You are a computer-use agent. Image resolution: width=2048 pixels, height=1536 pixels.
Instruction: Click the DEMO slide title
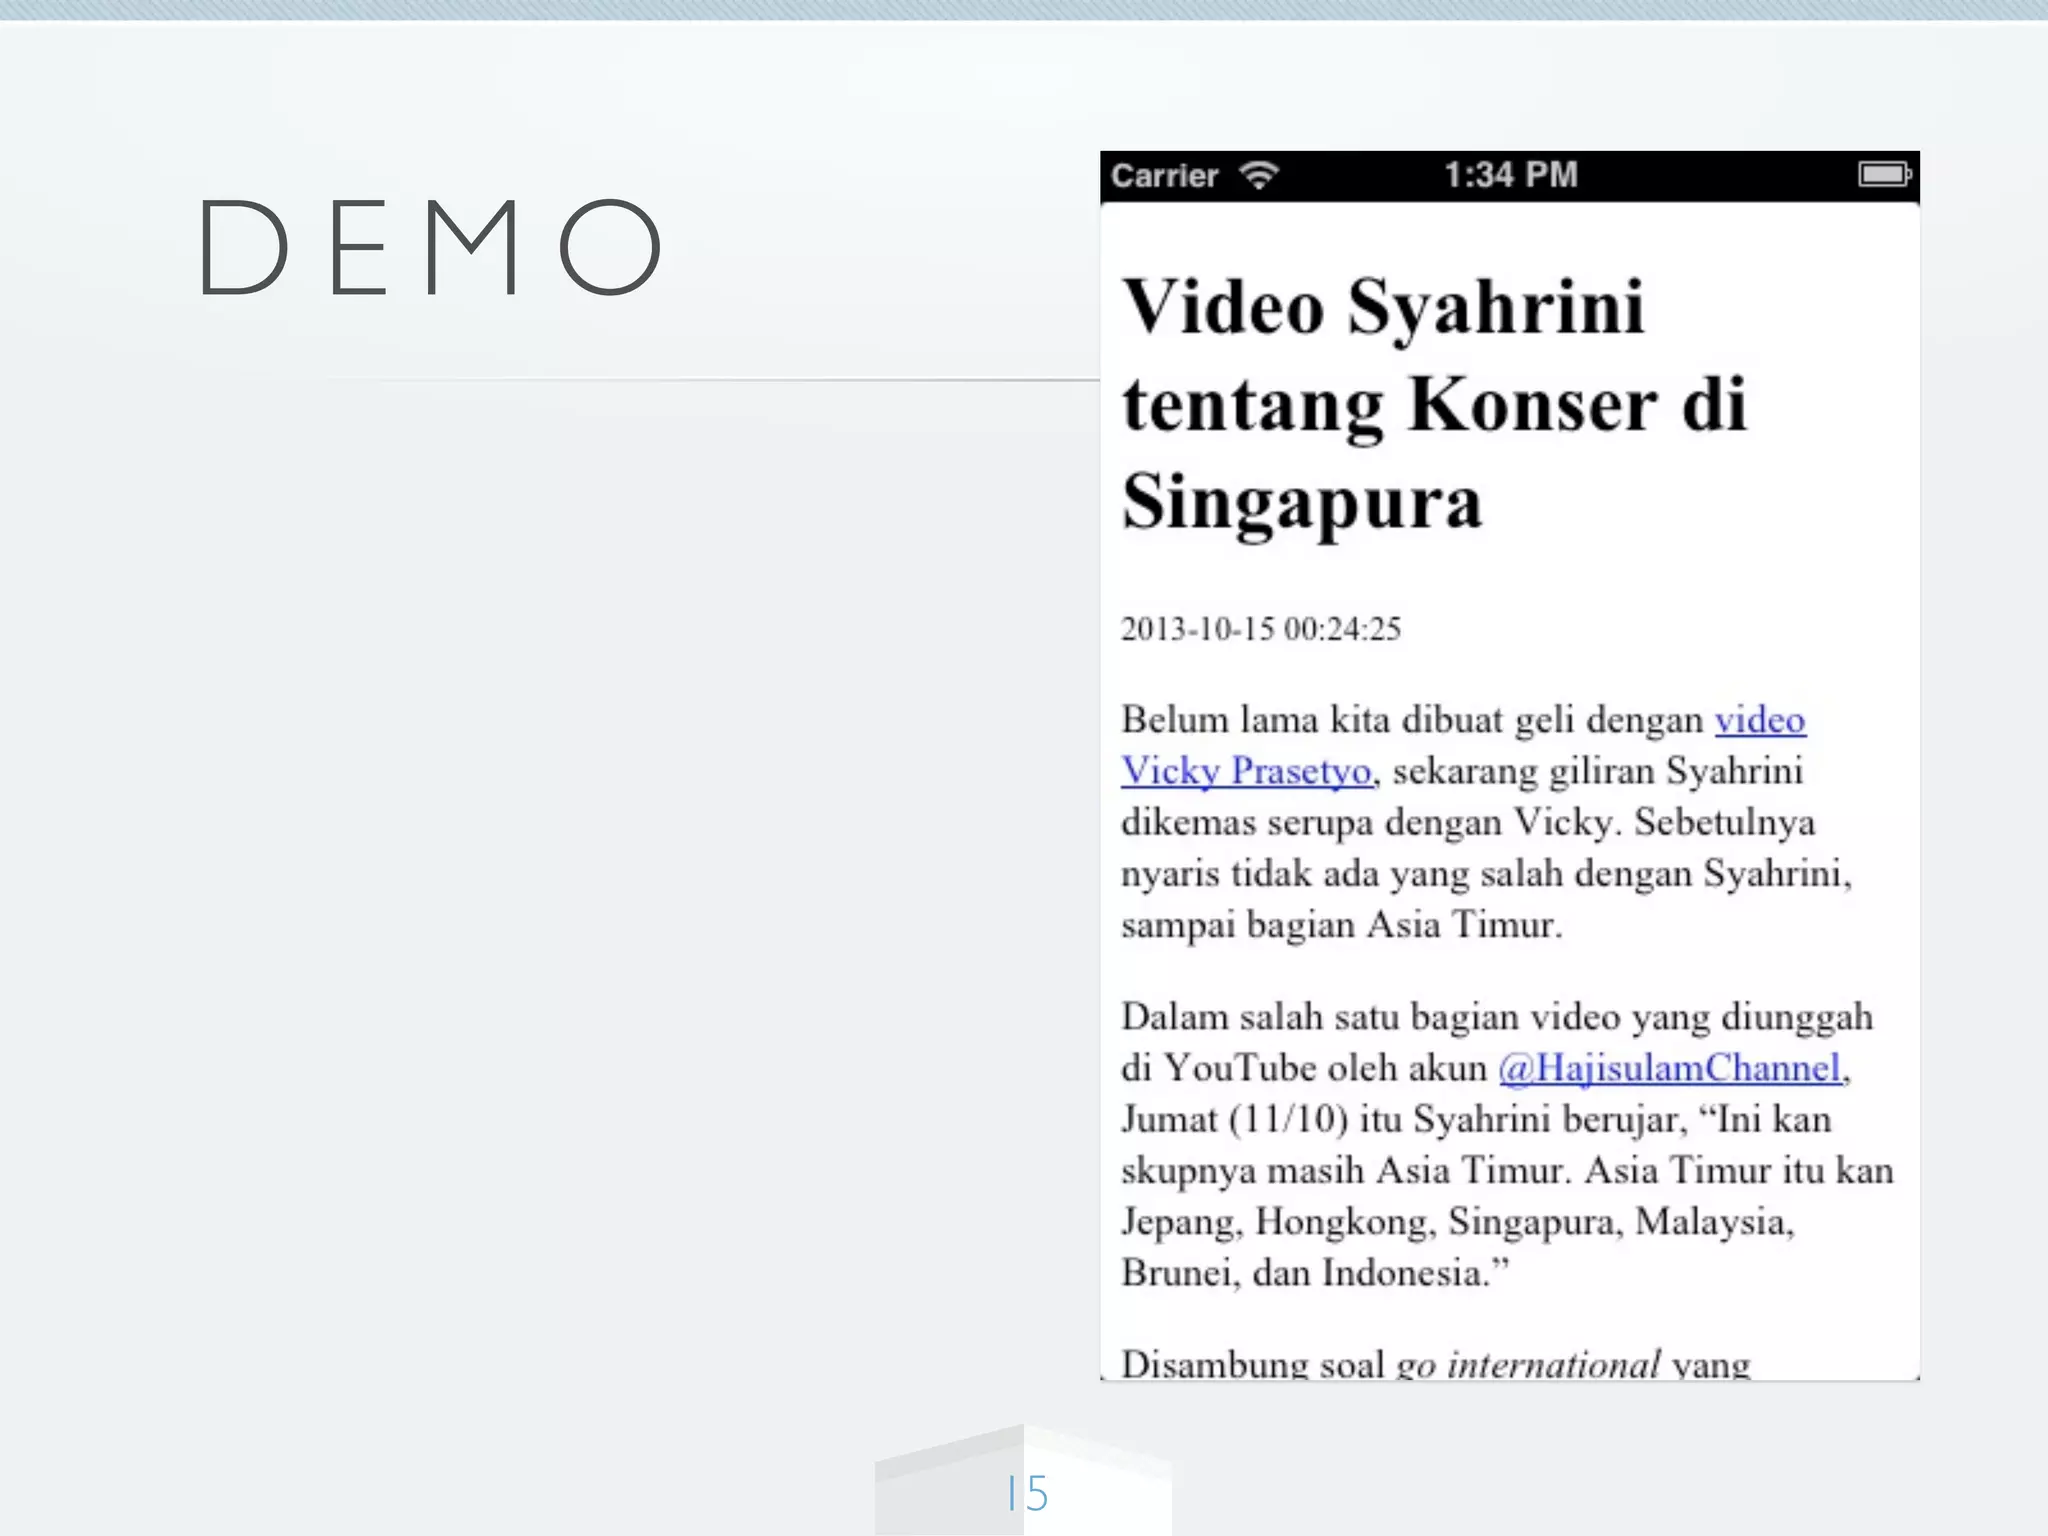[x=430, y=248]
